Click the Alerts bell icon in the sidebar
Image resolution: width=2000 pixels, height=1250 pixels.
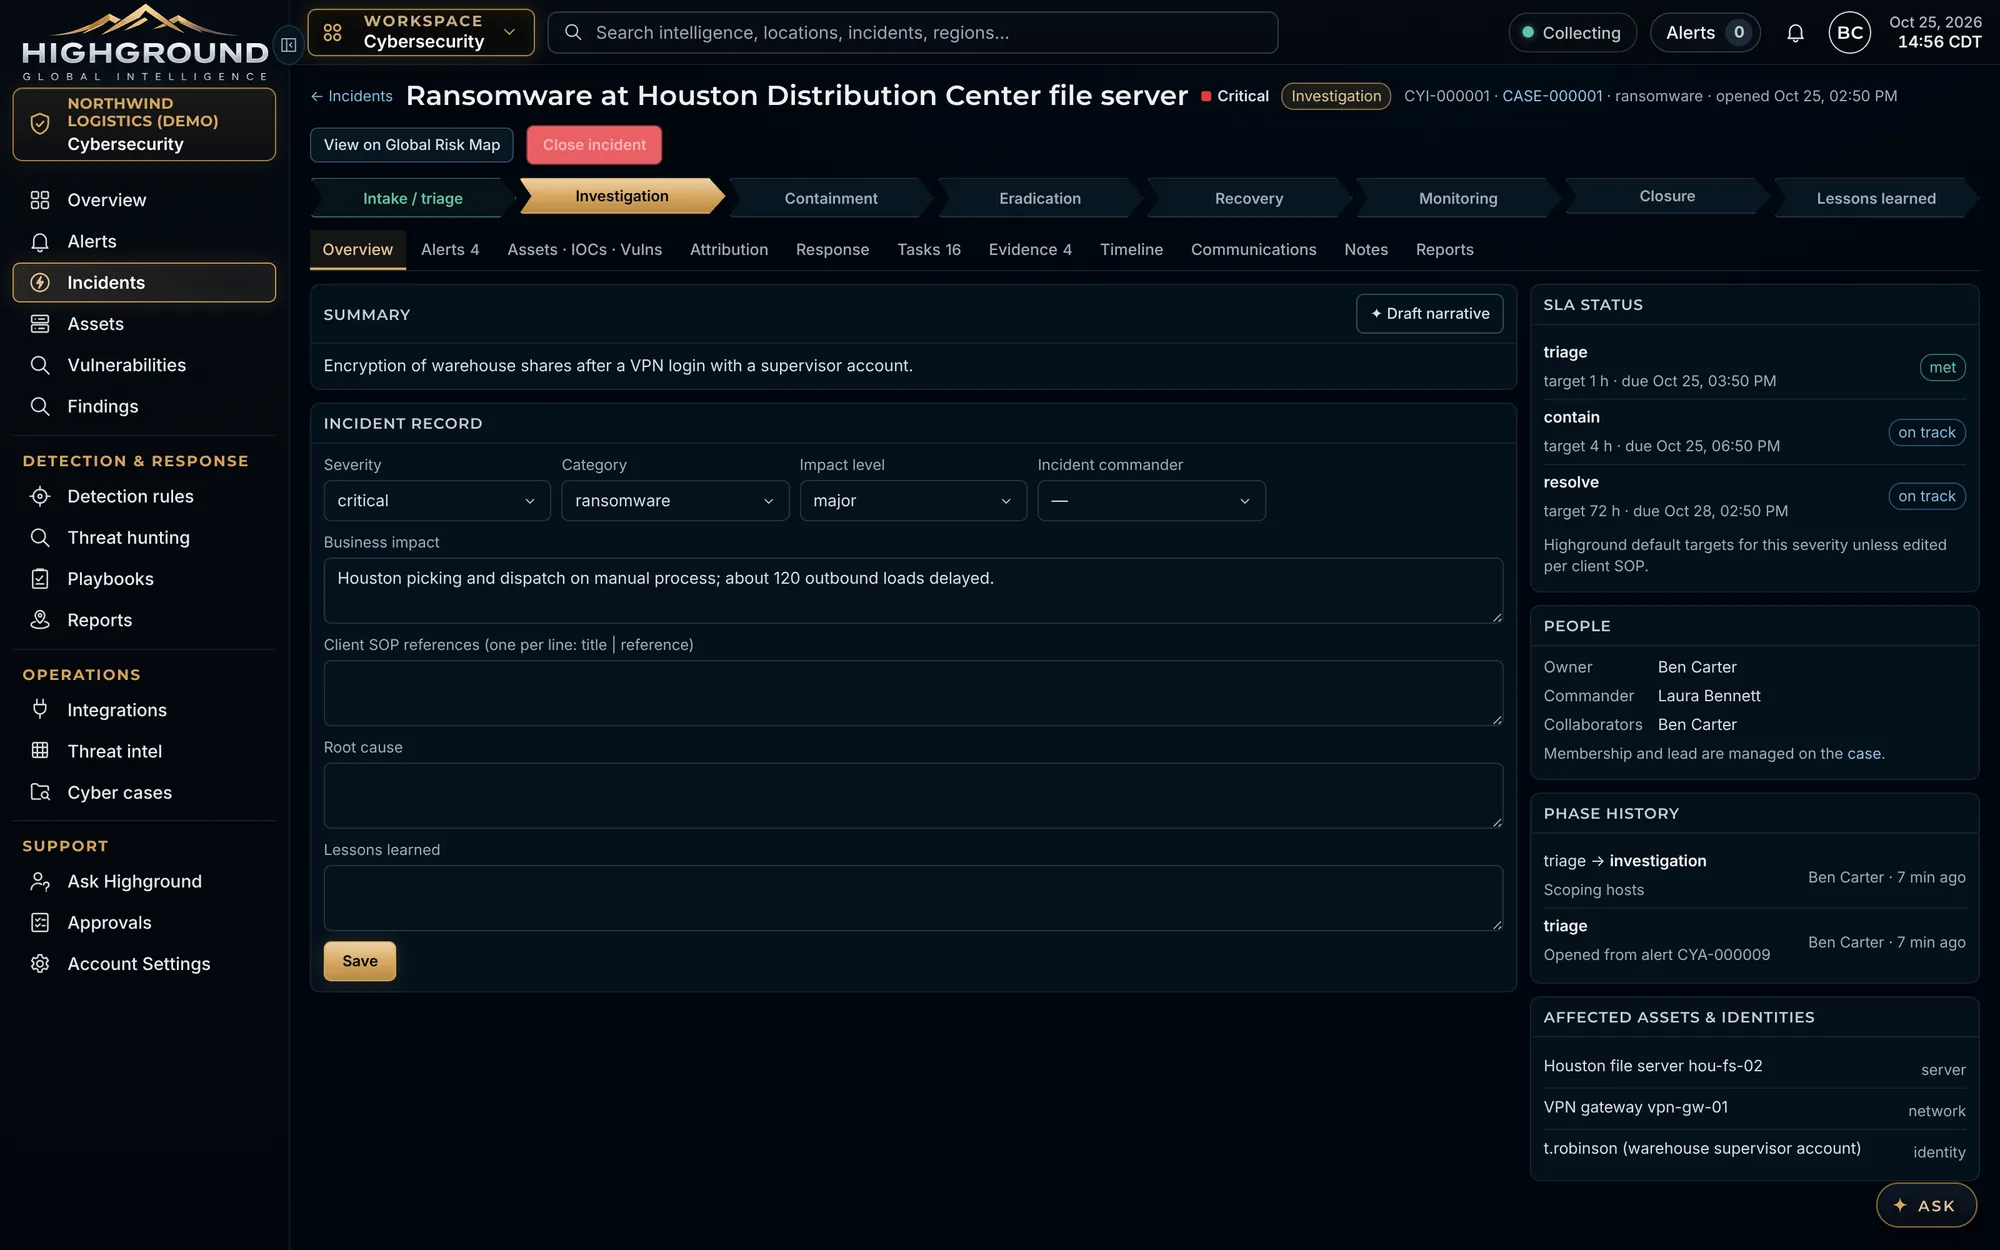pos(40,241)
